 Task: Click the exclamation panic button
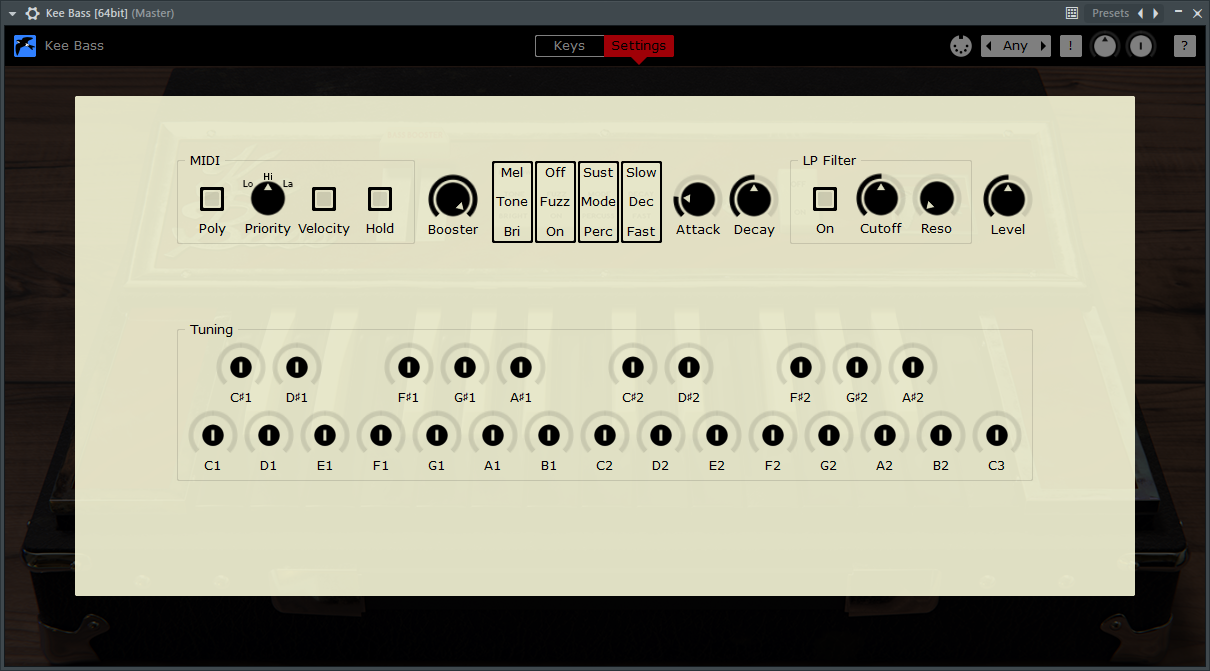(1071, 46)
